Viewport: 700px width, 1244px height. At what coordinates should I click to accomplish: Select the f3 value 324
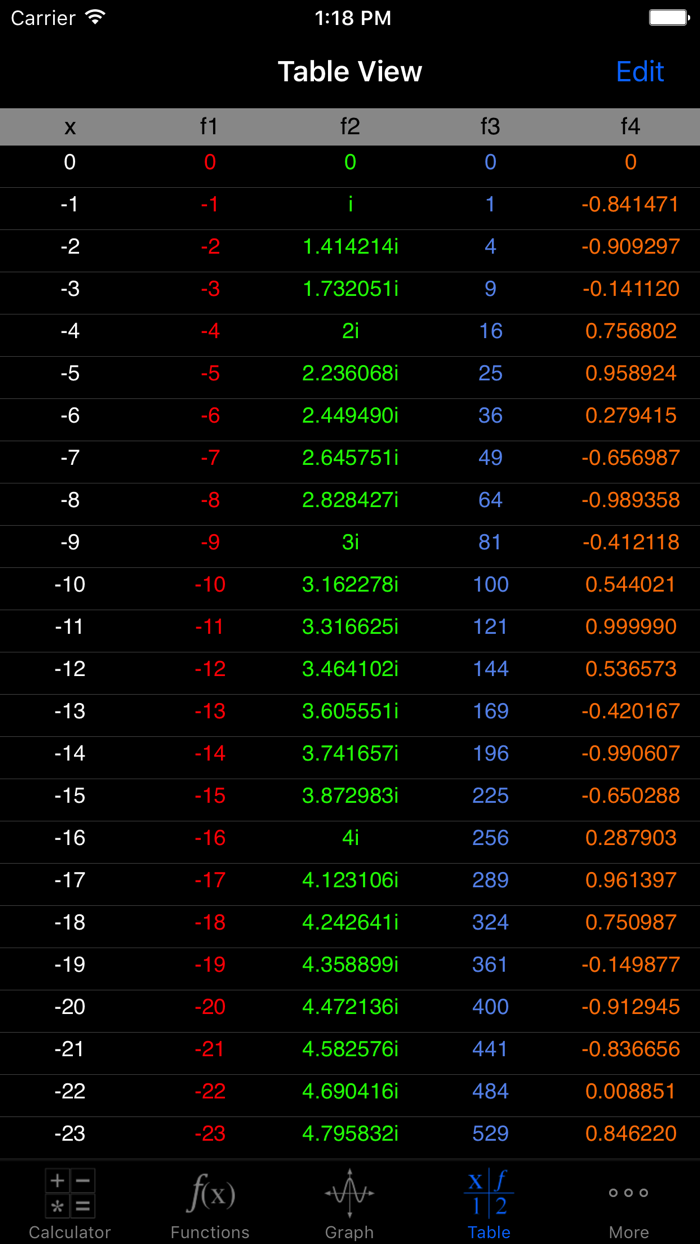490,922
